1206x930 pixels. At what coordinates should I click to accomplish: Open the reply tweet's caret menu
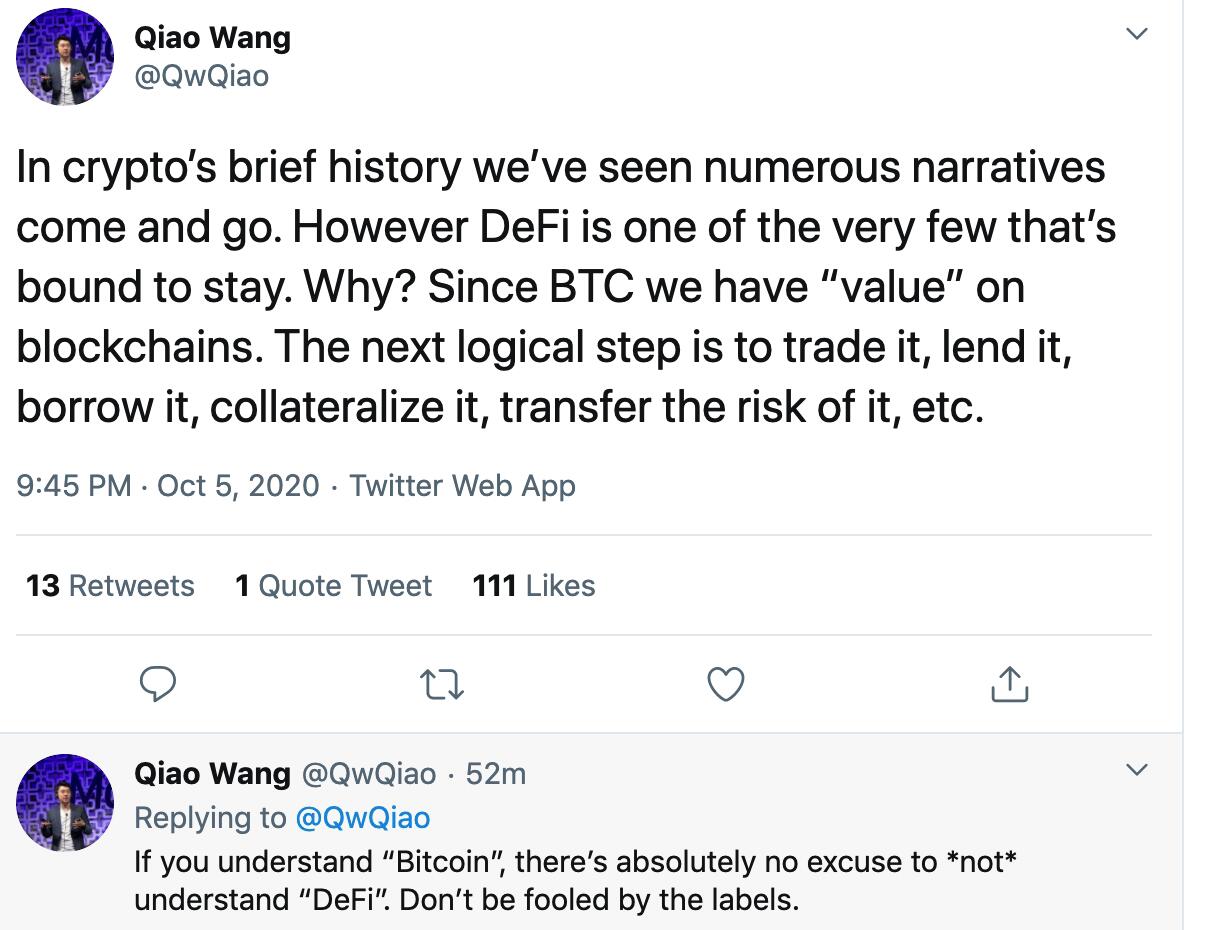pos(1136,770)
